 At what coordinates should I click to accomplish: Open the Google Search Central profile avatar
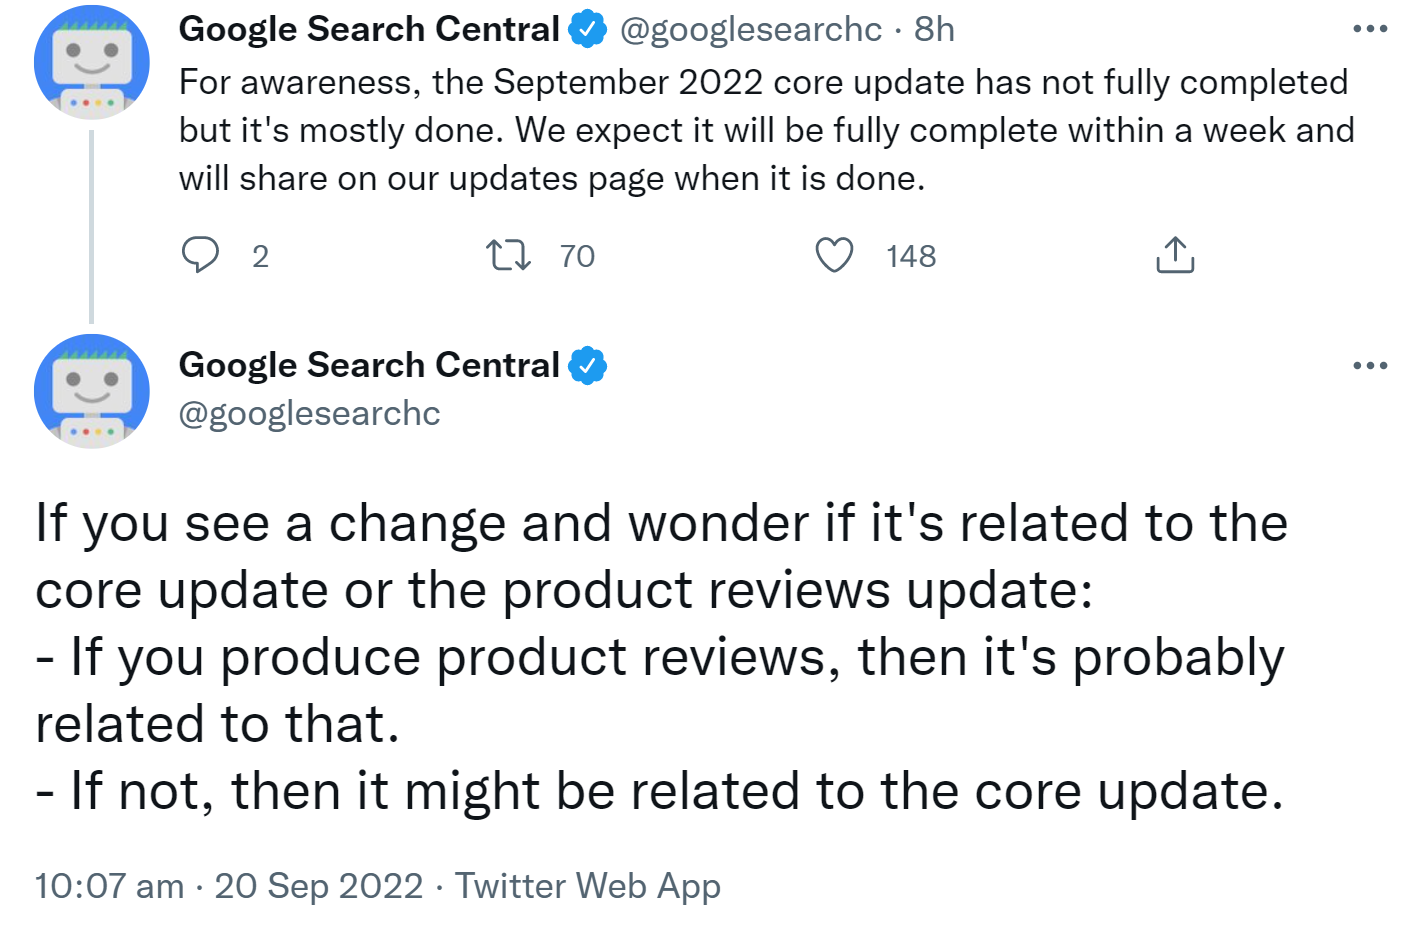pyautogui.click(x=91, y=62)
